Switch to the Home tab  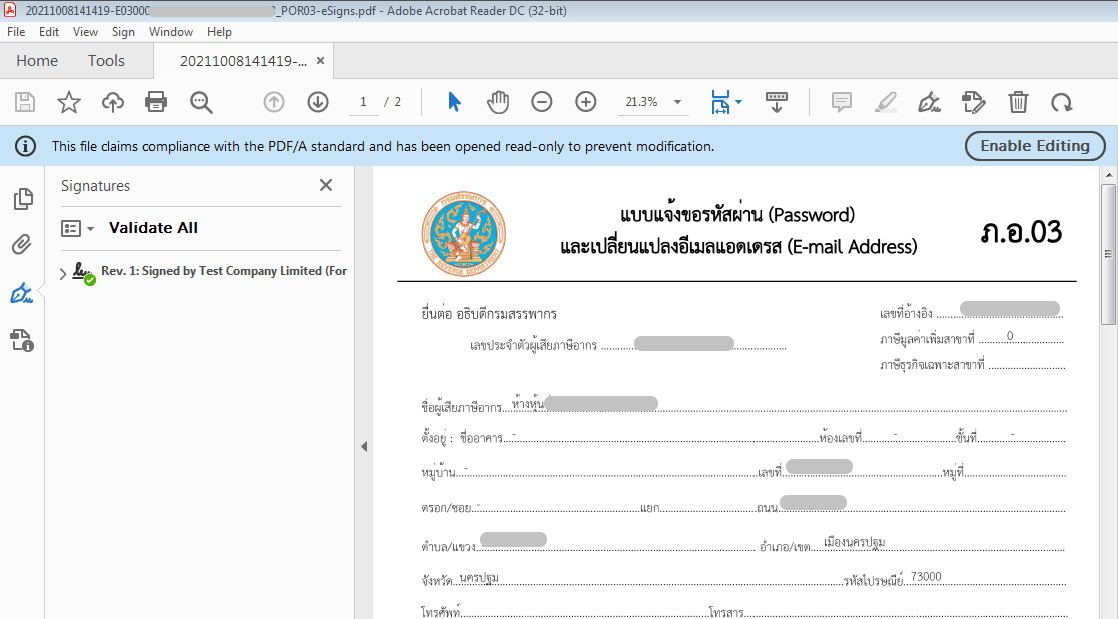click(x=37, y=61)
